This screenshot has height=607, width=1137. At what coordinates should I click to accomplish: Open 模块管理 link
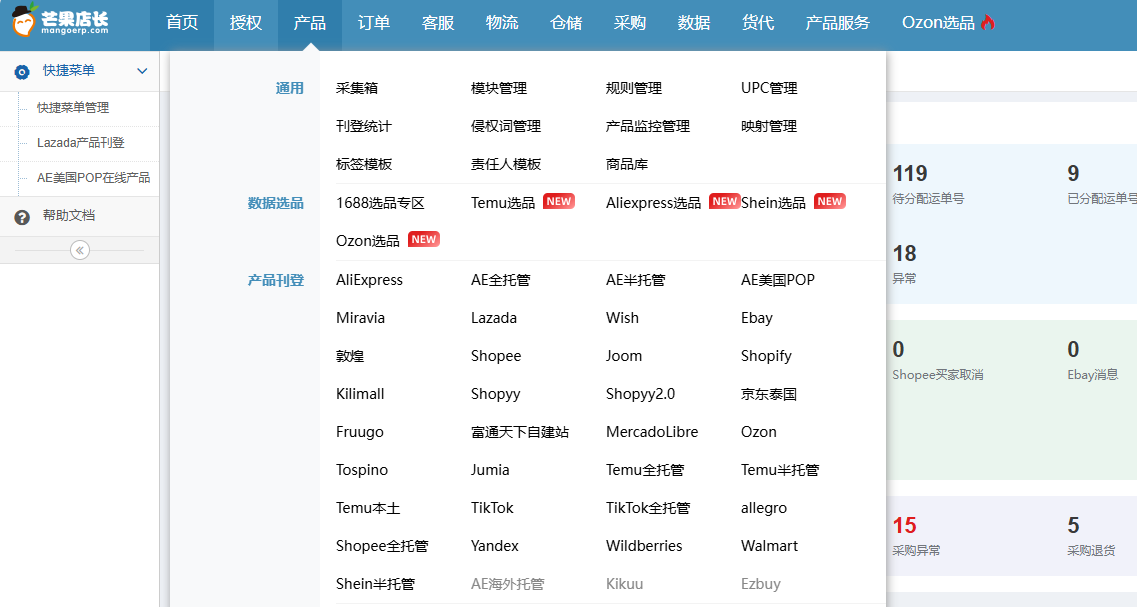tap(499, 88)
